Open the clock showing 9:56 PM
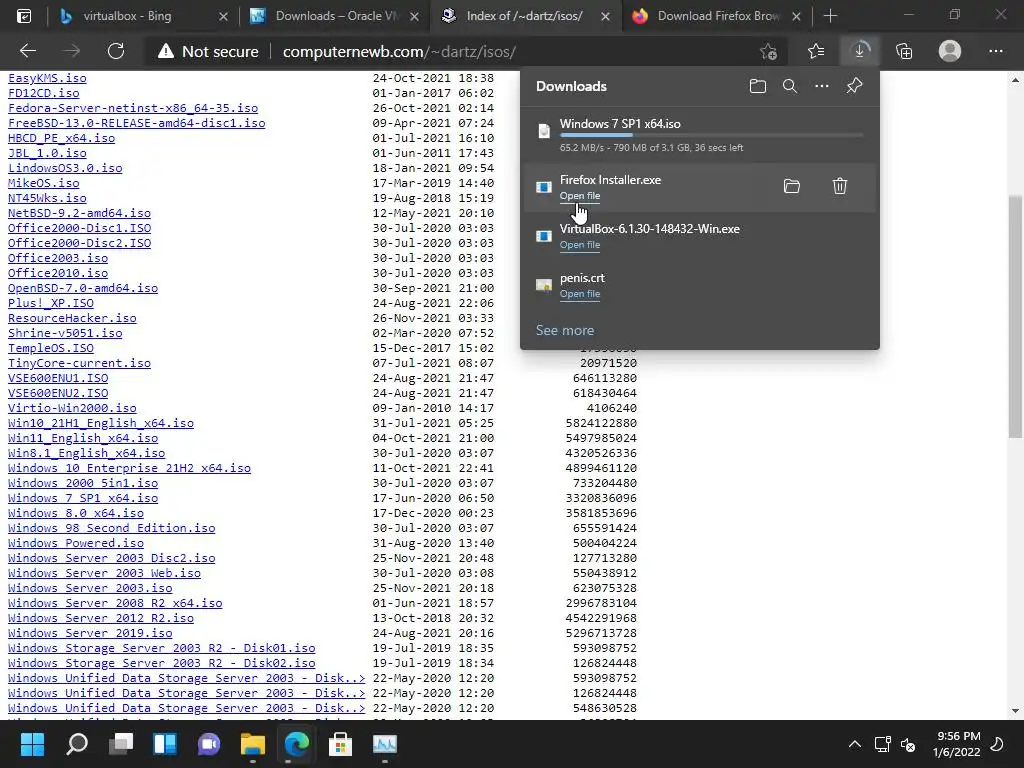The width and height of the screenshot is (1024, 768). [957, 744]
